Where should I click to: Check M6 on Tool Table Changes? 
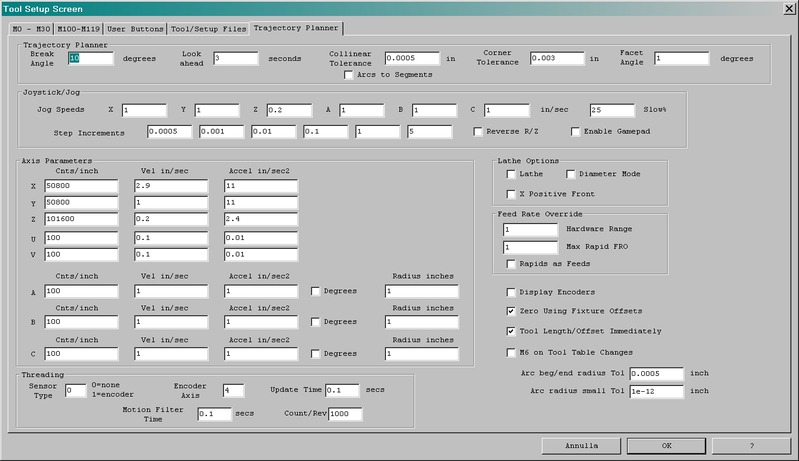click(x=511, y=352)
